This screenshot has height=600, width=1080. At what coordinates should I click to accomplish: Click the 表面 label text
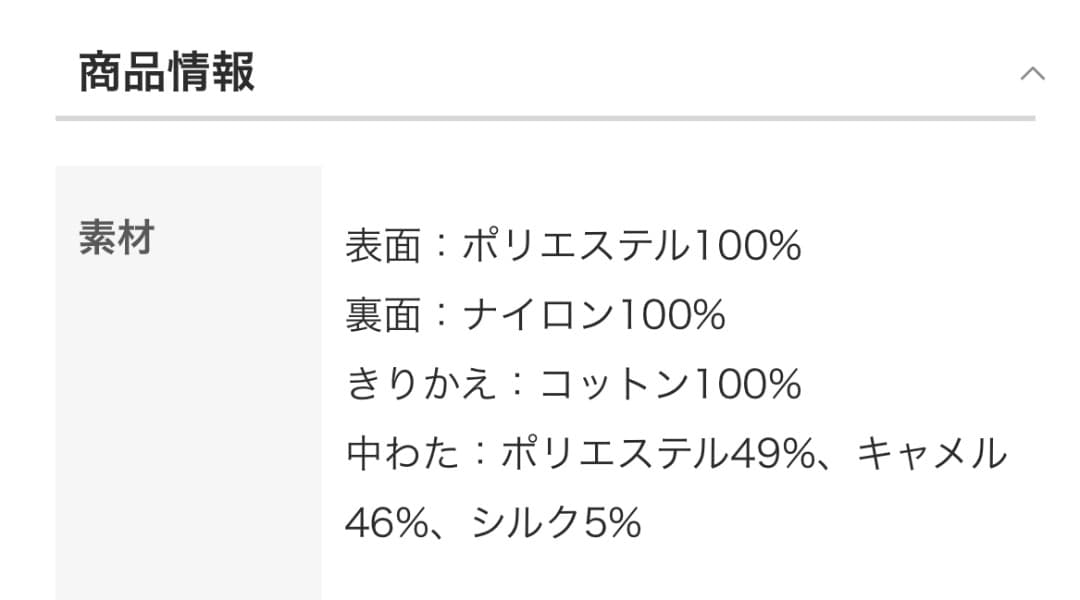pyautogui.click(x=386, y=245)
